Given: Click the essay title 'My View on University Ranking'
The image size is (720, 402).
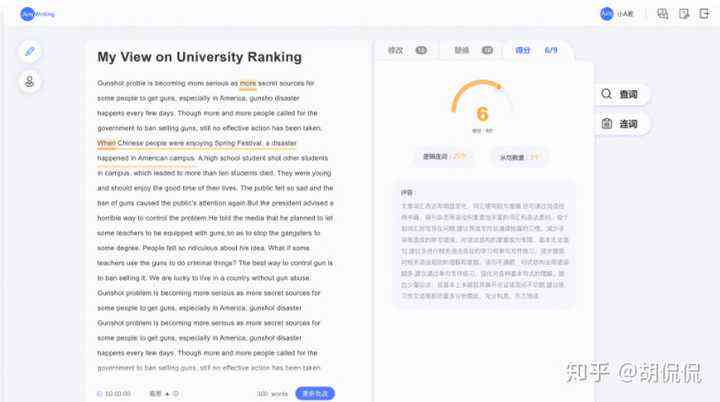Looking at the screenshot, I should coord(200,57).
